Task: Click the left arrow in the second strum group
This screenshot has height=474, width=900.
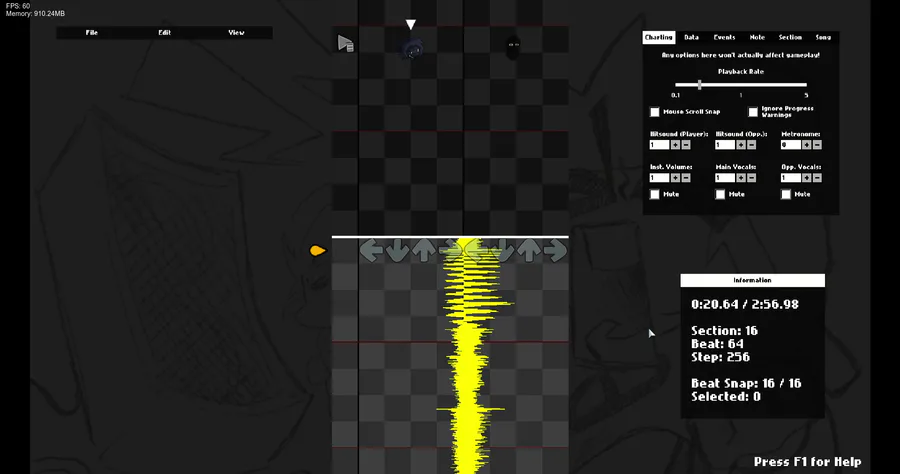Action: 476,251
